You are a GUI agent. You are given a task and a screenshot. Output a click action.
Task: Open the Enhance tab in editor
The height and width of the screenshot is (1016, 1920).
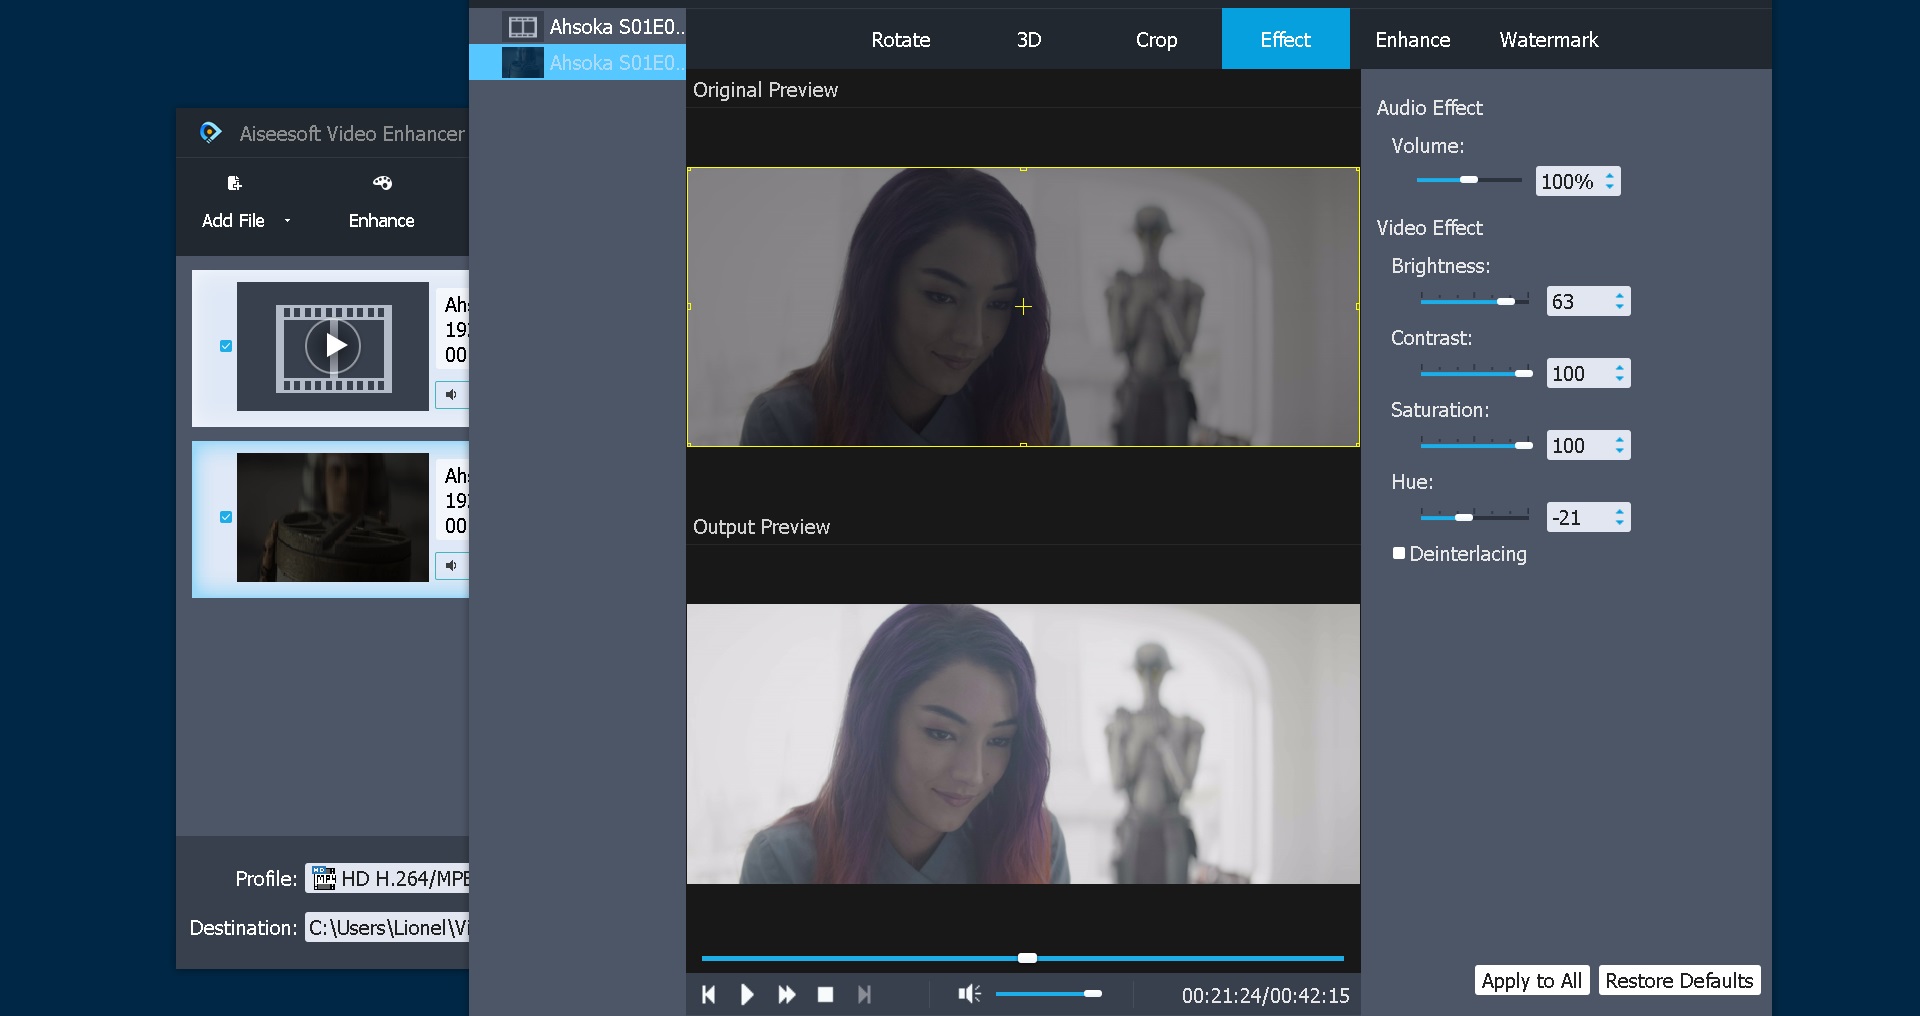[1412, 40]
